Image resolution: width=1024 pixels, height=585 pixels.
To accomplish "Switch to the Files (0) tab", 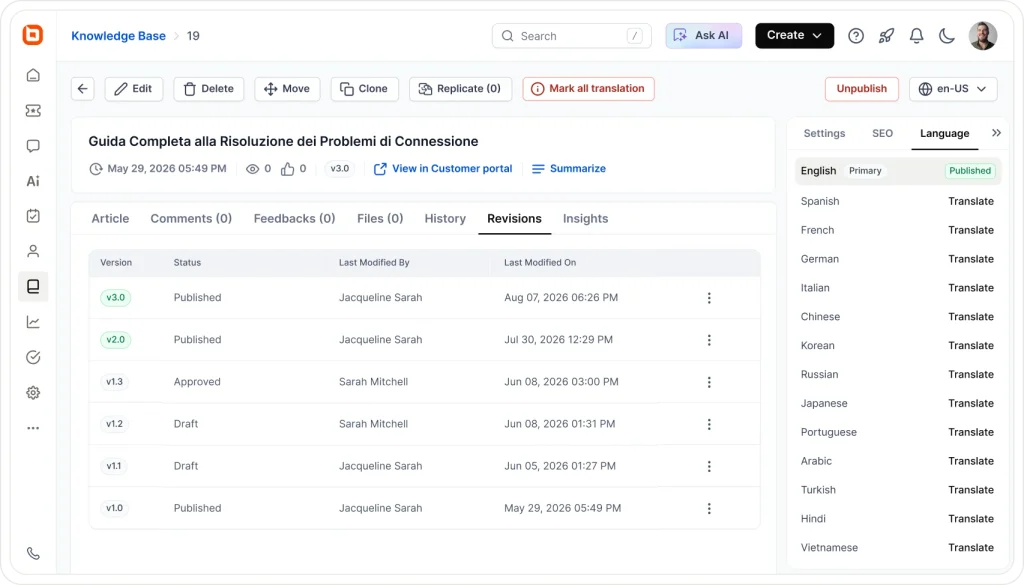I will coord(379,219).
